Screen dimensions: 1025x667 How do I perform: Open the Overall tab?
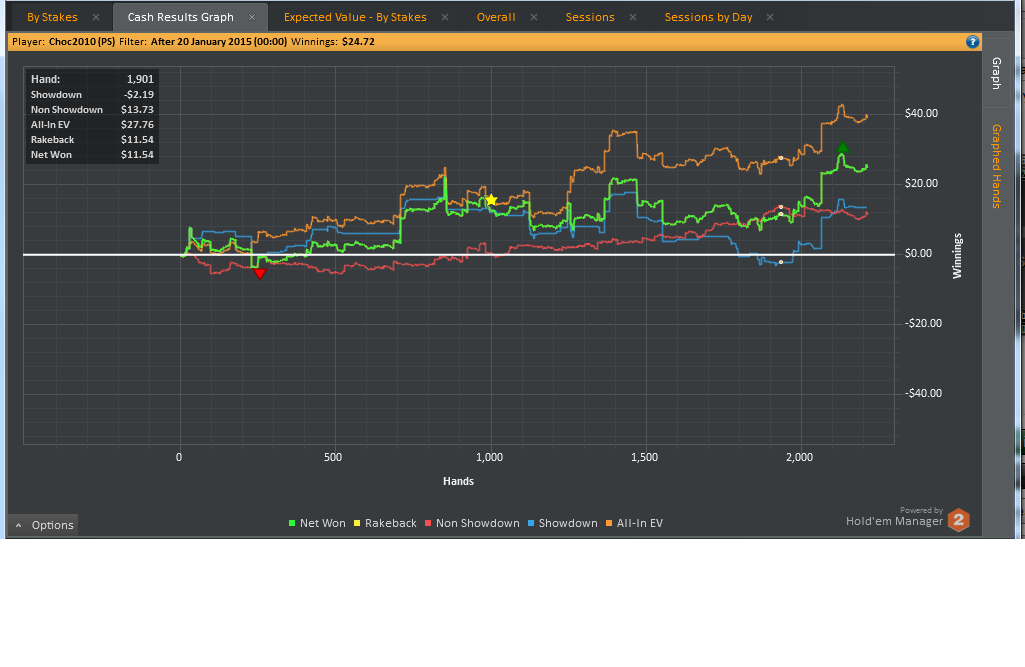pos(496,17)
